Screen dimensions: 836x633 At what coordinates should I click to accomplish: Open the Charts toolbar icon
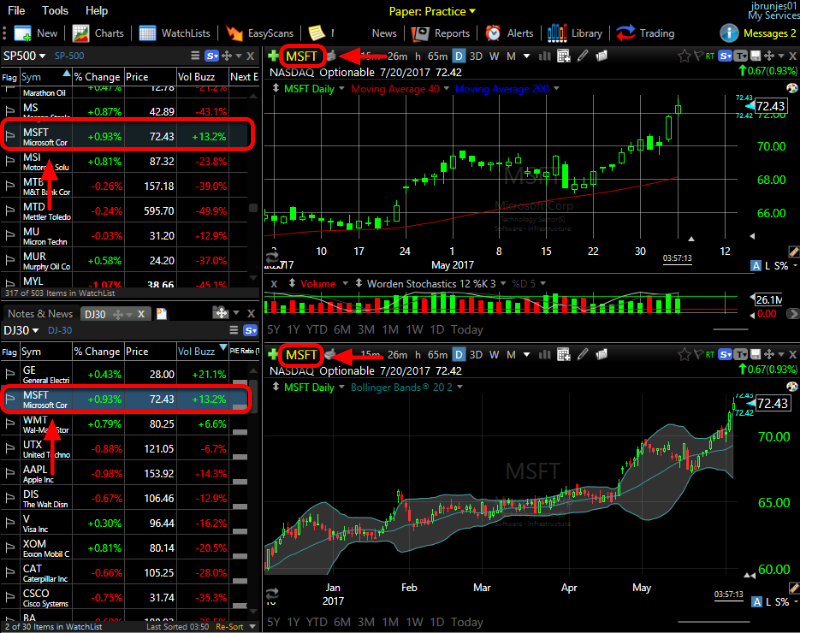click(x=81, y=33)
